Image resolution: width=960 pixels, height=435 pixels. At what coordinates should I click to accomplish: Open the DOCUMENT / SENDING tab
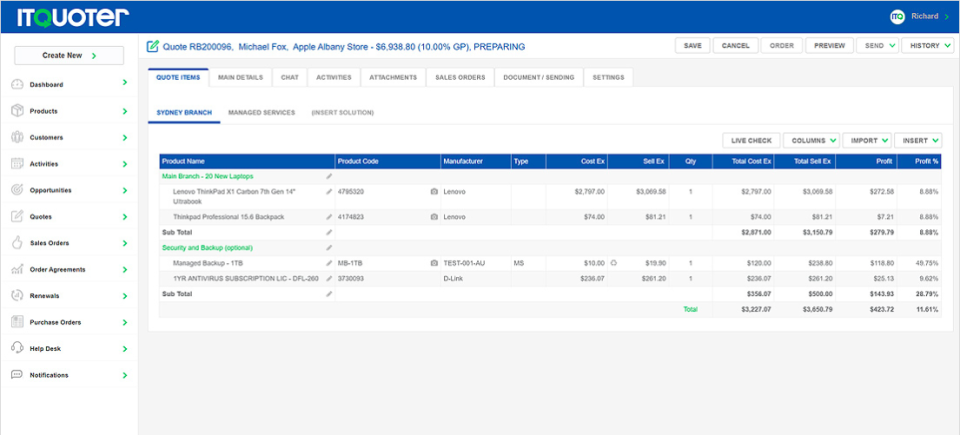(539, 78)
